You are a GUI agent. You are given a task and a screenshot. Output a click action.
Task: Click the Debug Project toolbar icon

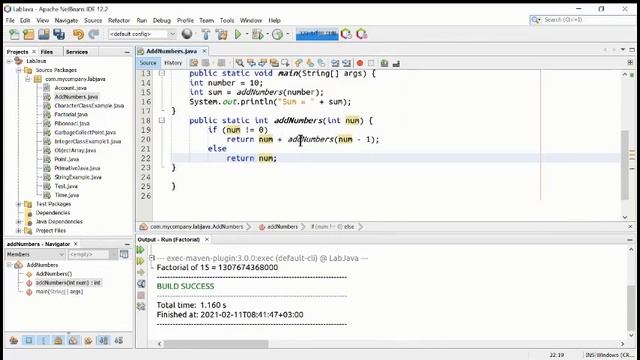tap(258, 34)
